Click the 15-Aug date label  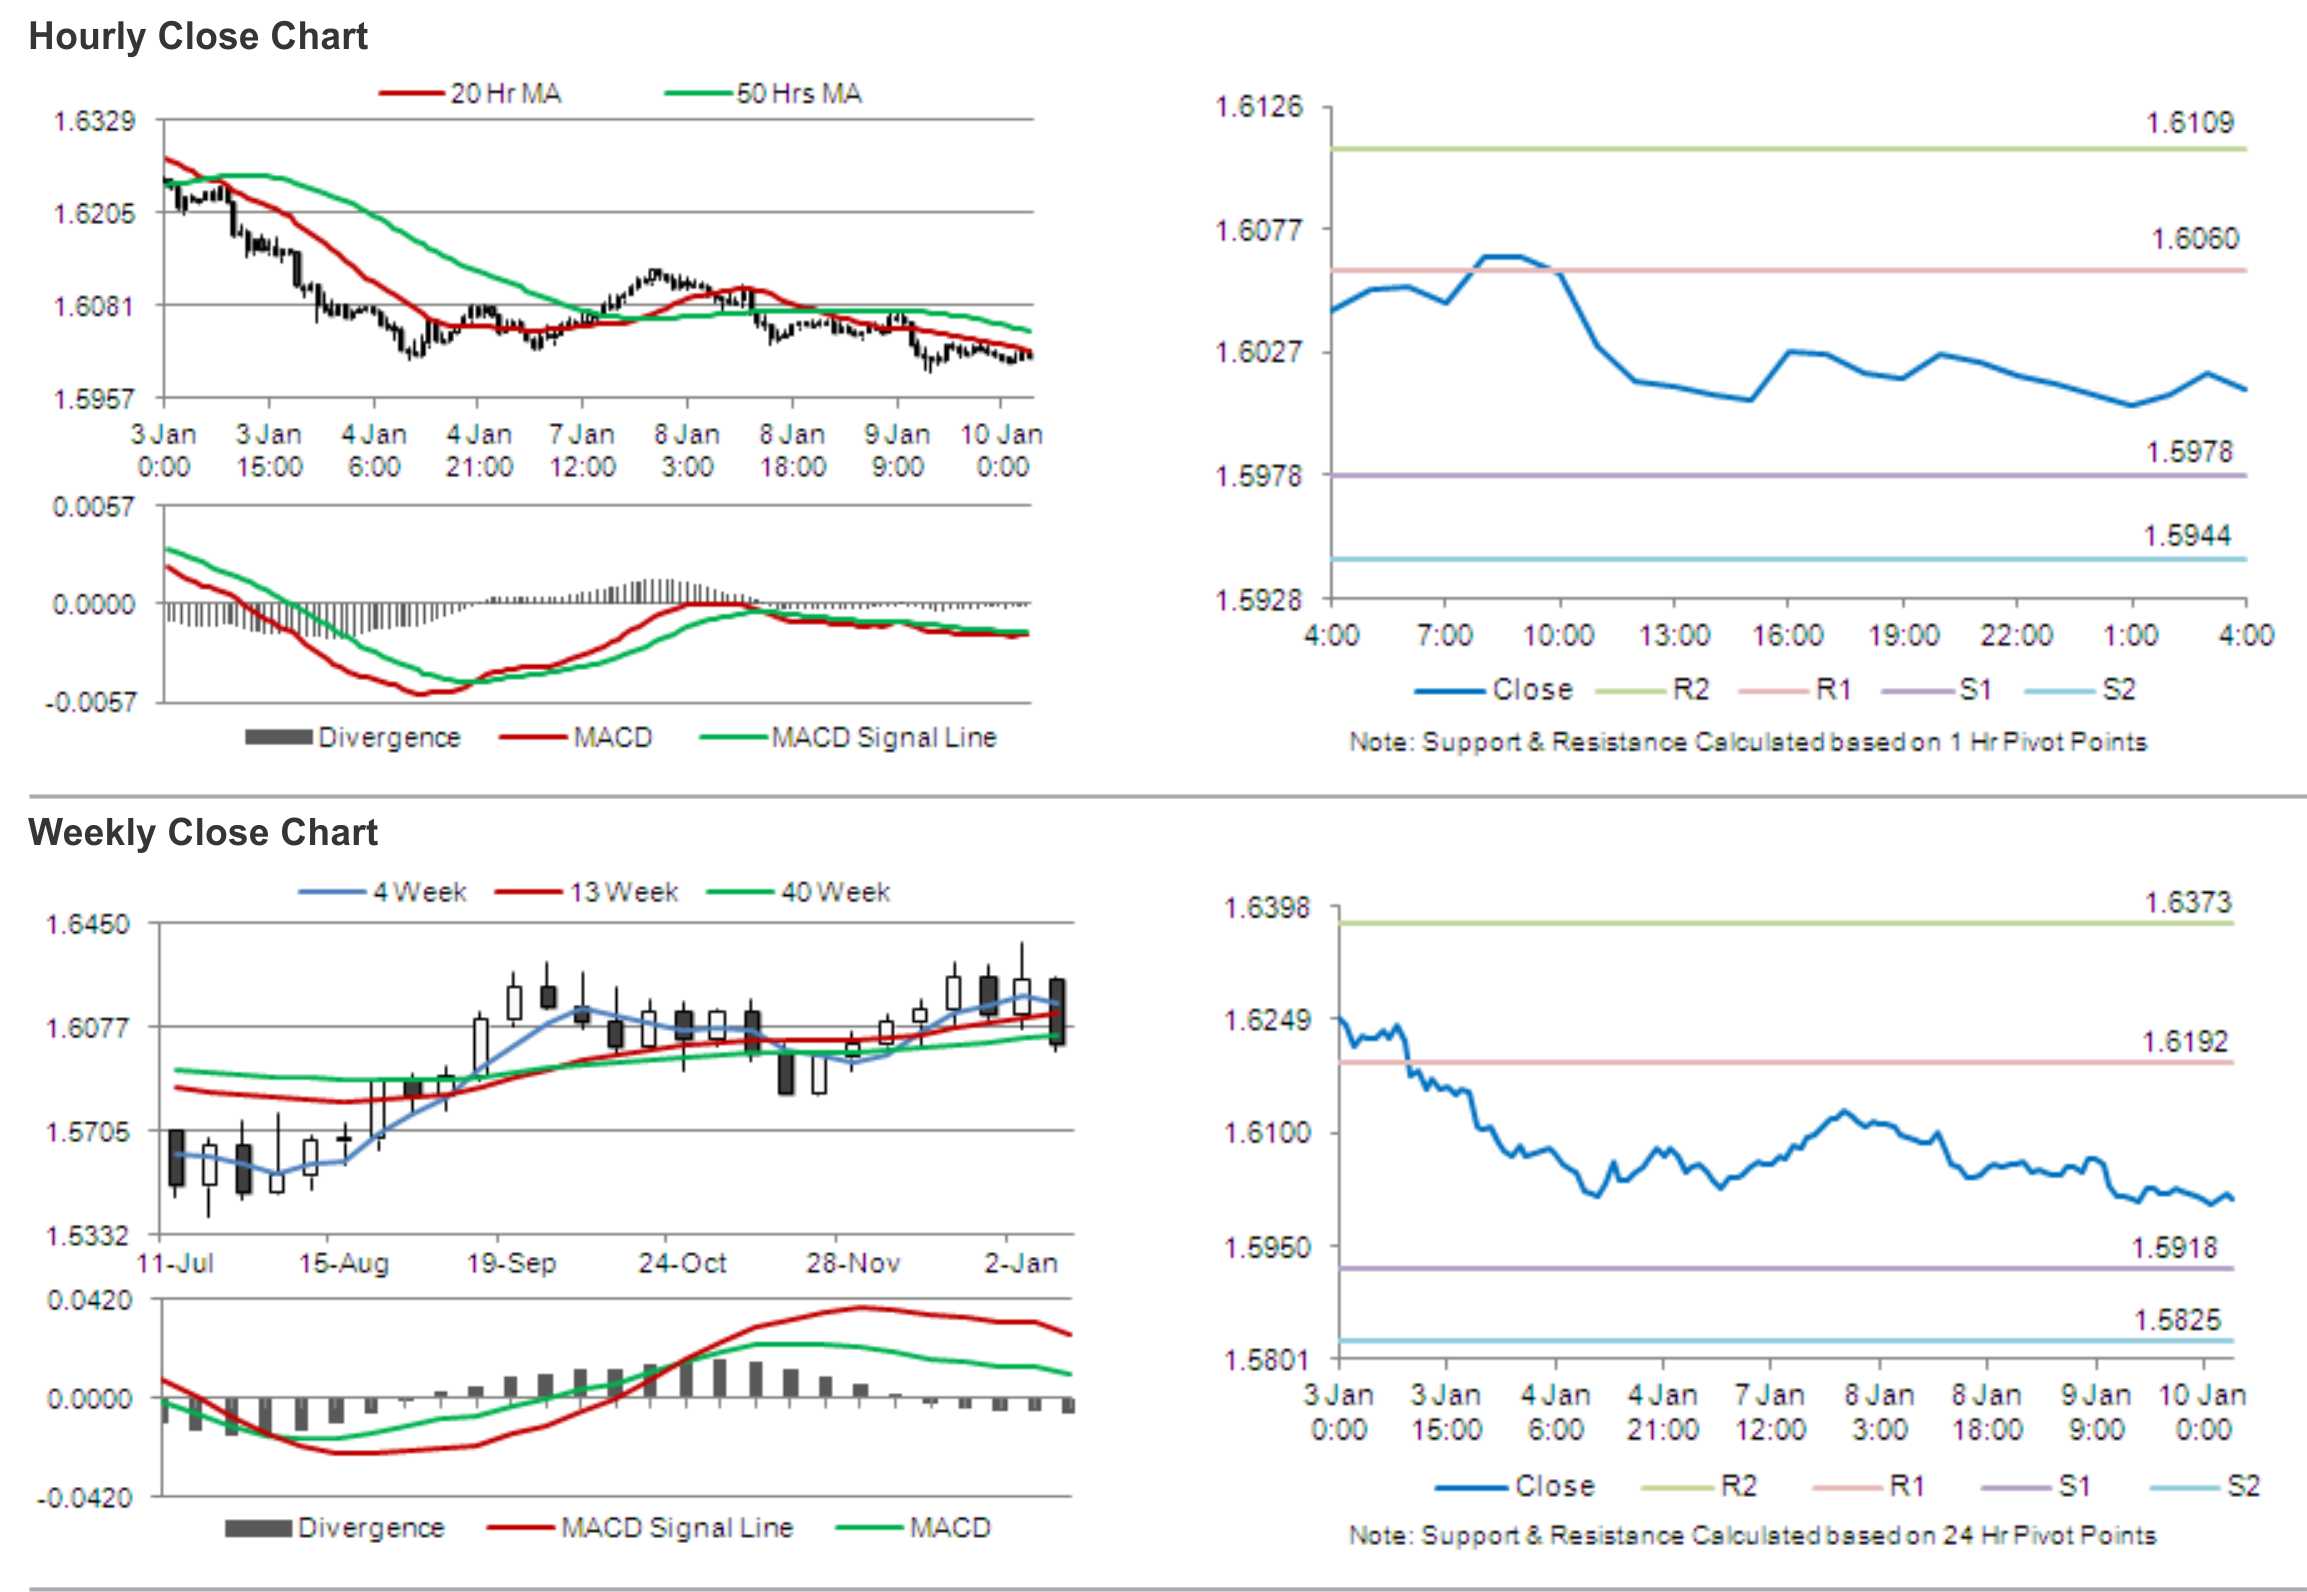click(343, 1264)
